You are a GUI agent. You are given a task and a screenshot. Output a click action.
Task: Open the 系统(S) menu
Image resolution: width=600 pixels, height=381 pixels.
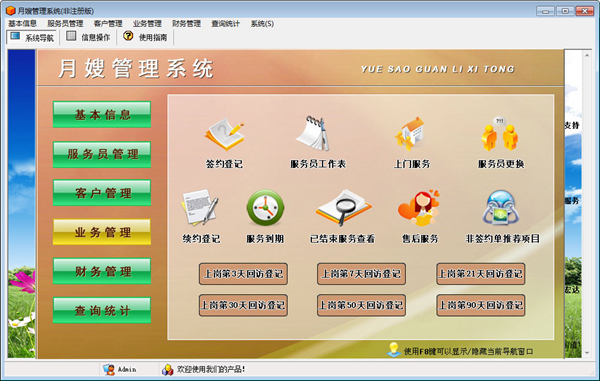click(262, 24)
